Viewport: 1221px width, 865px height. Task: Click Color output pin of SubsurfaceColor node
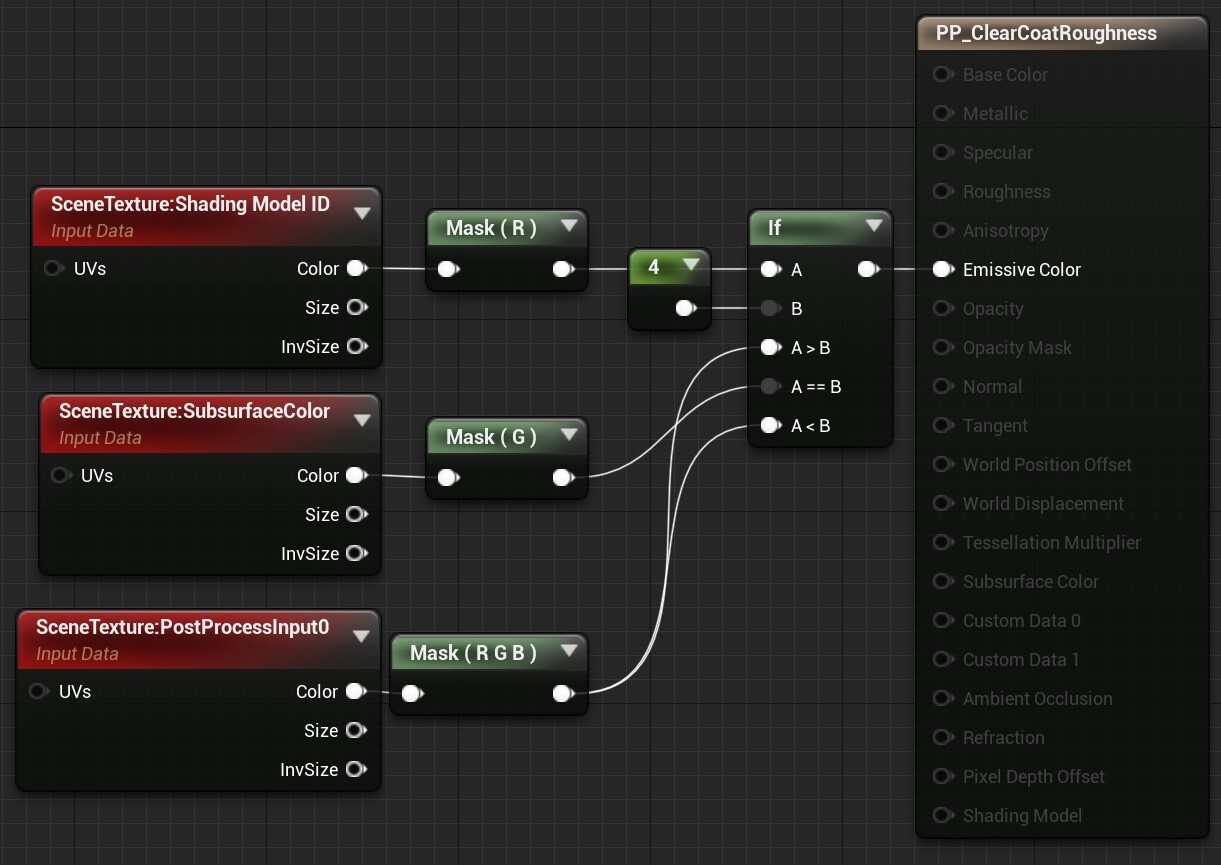[x=357, y=475]
